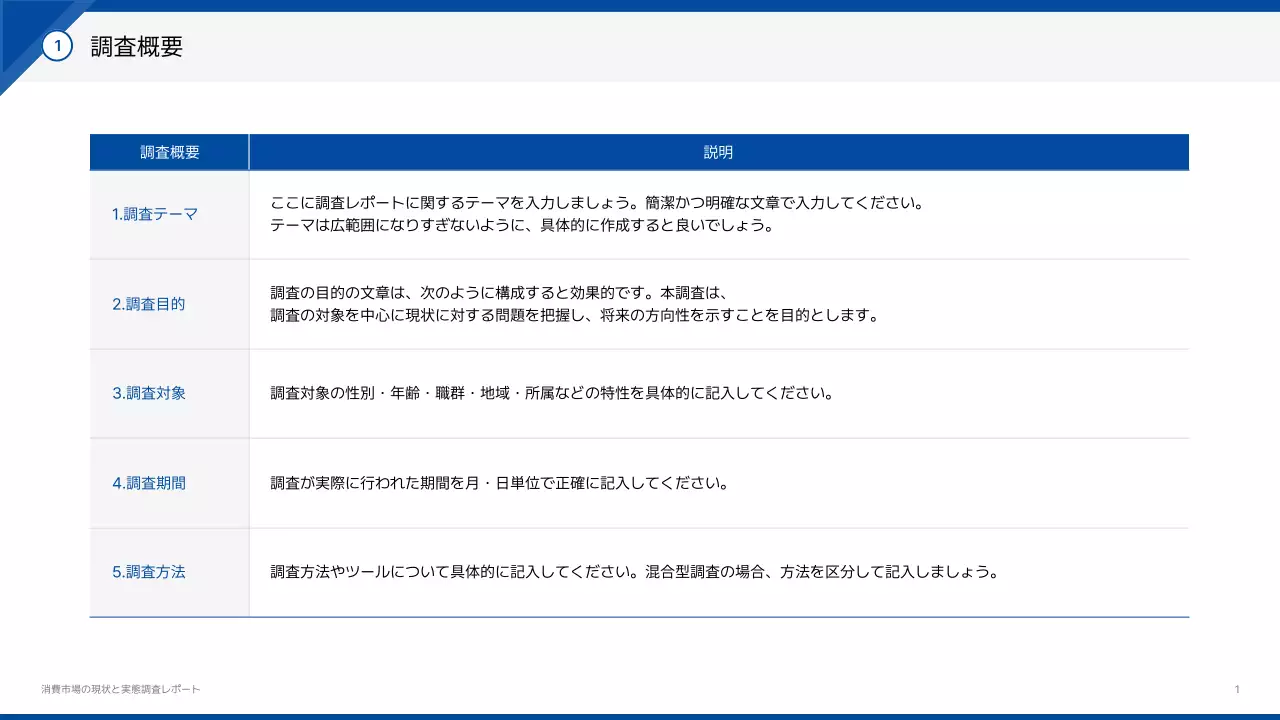The height and width of the screenshot is (720, 1280).
Task: Click the bottom blue footer bar
Action: point(640,714)
